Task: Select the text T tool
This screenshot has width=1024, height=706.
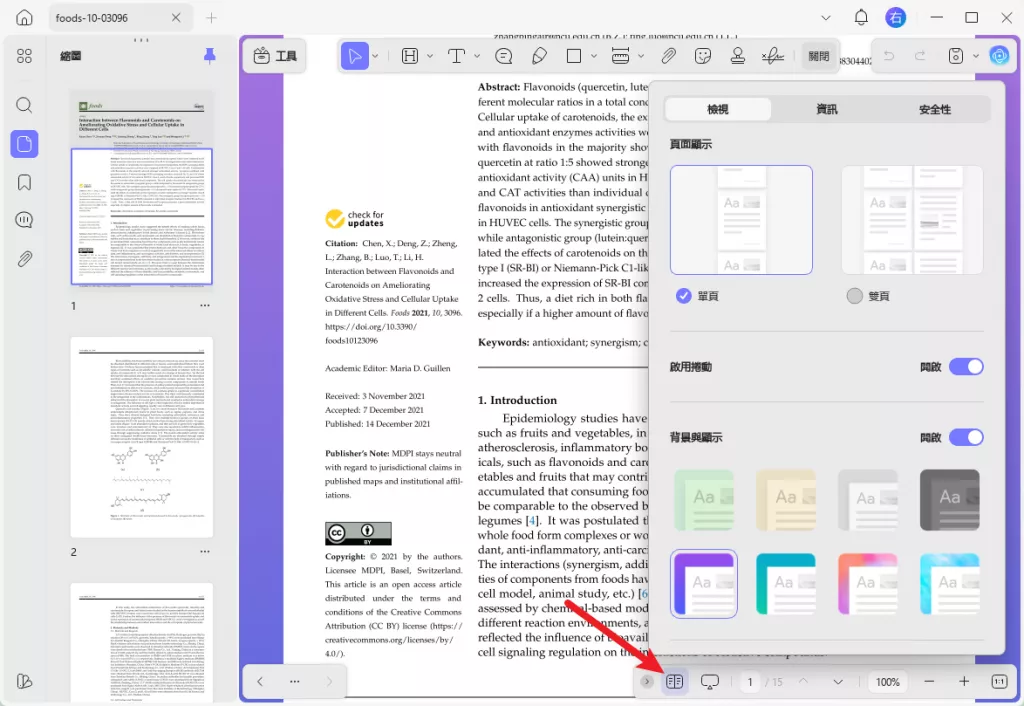Action: point(456,56)
